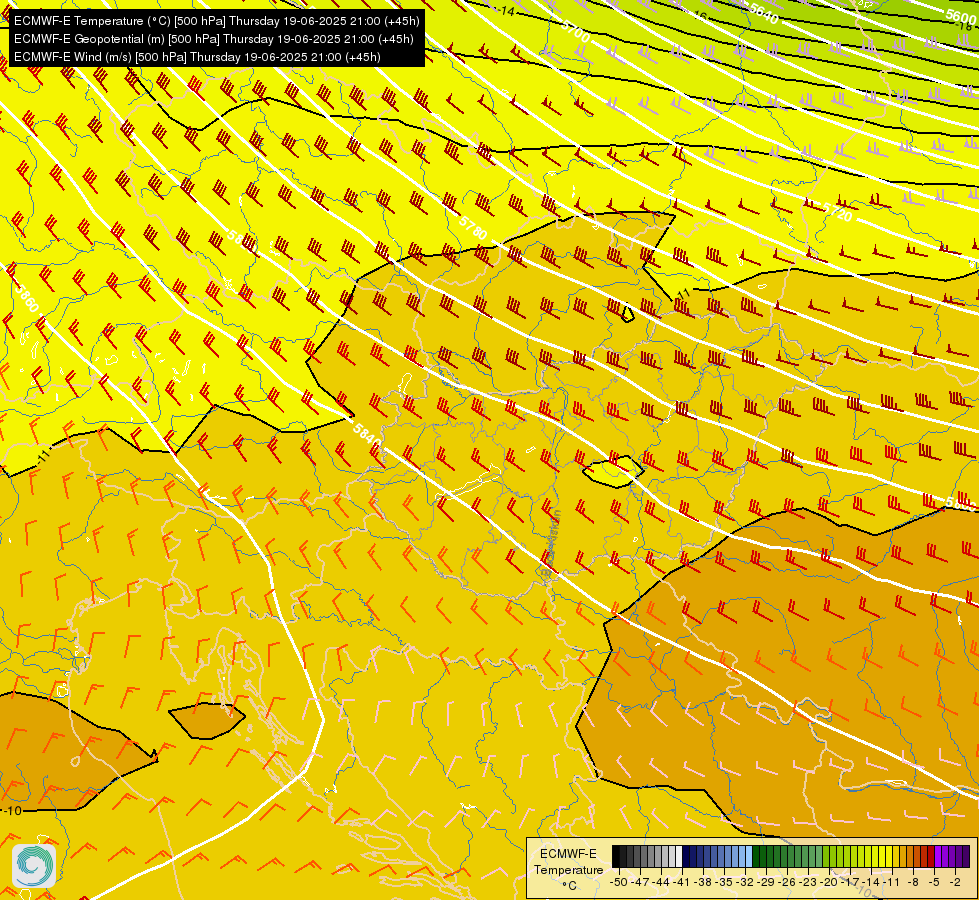This screenshot has width=979, height=900.
Task: Click the -44 value in the temperature legend
Action: (661, 882)
